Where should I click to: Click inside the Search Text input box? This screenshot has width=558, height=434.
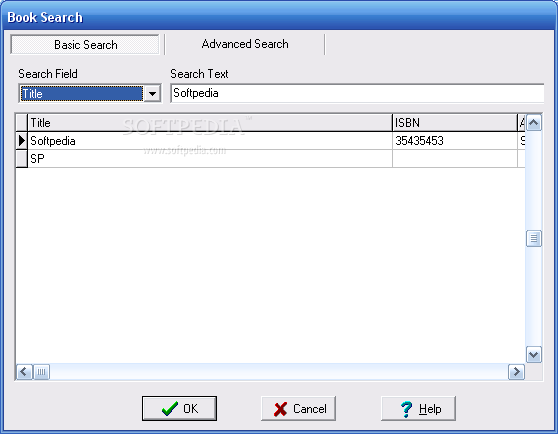pos(357,93)
